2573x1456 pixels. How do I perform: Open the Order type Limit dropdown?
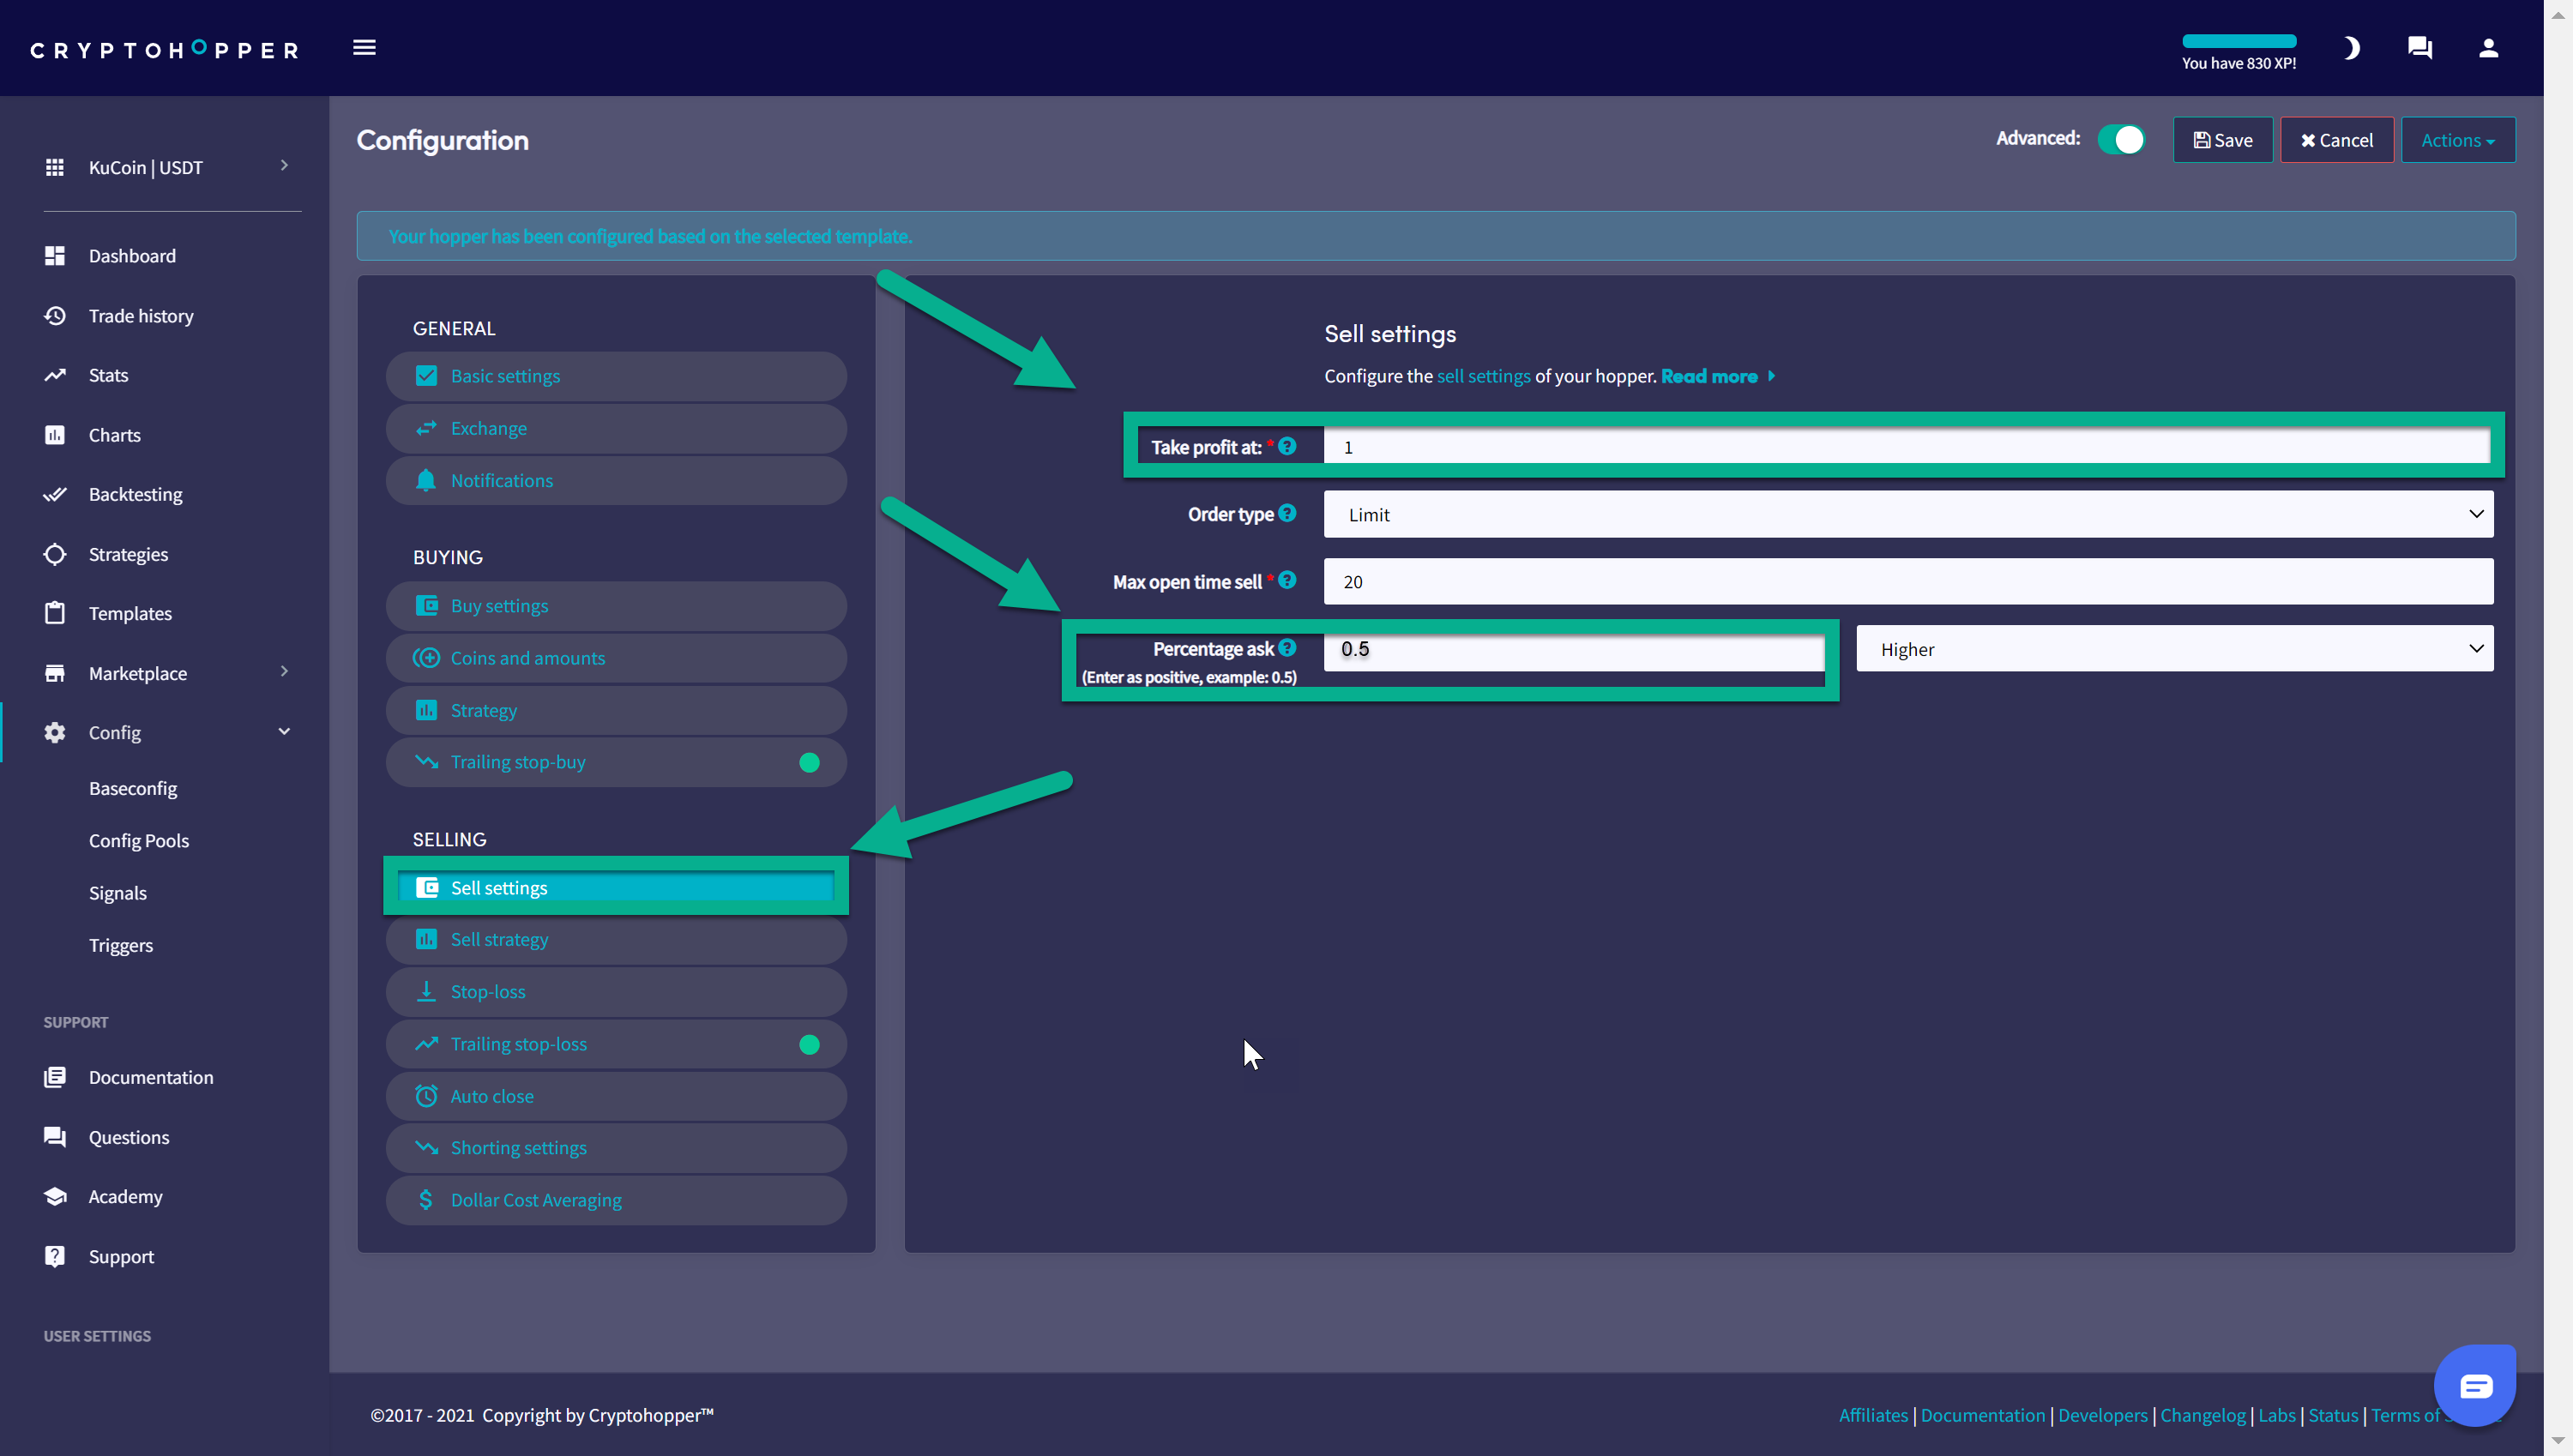pos(1908,514)
